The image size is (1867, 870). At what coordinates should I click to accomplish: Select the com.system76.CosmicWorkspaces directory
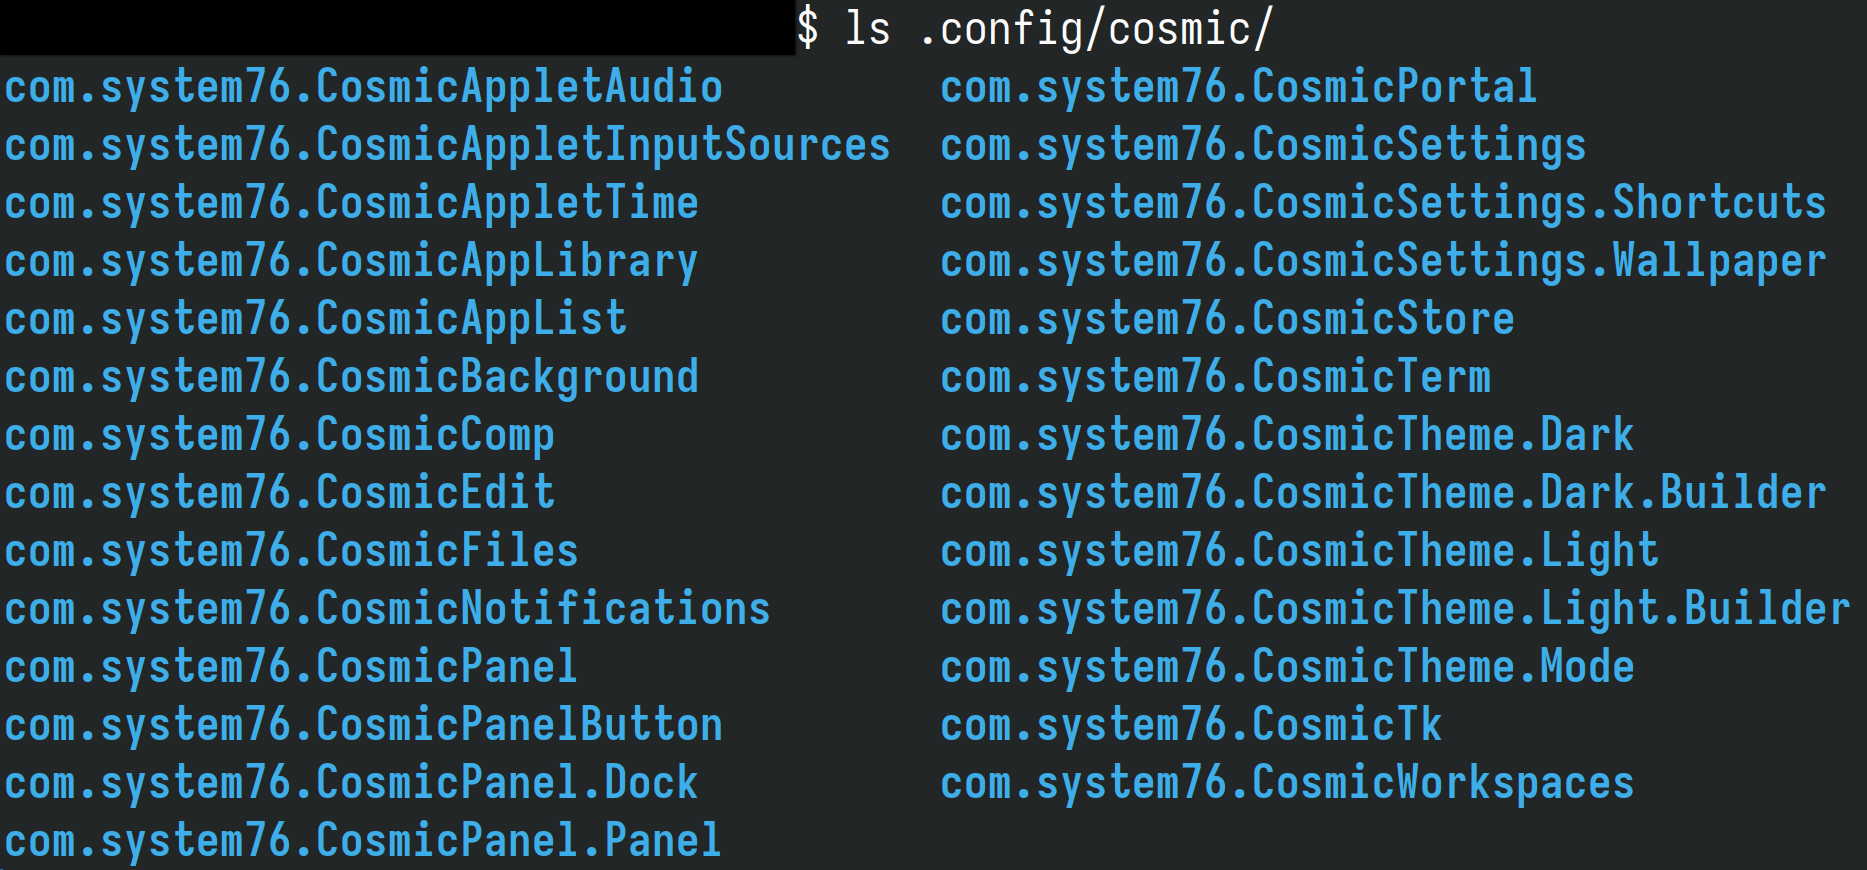click(1287, 783)
